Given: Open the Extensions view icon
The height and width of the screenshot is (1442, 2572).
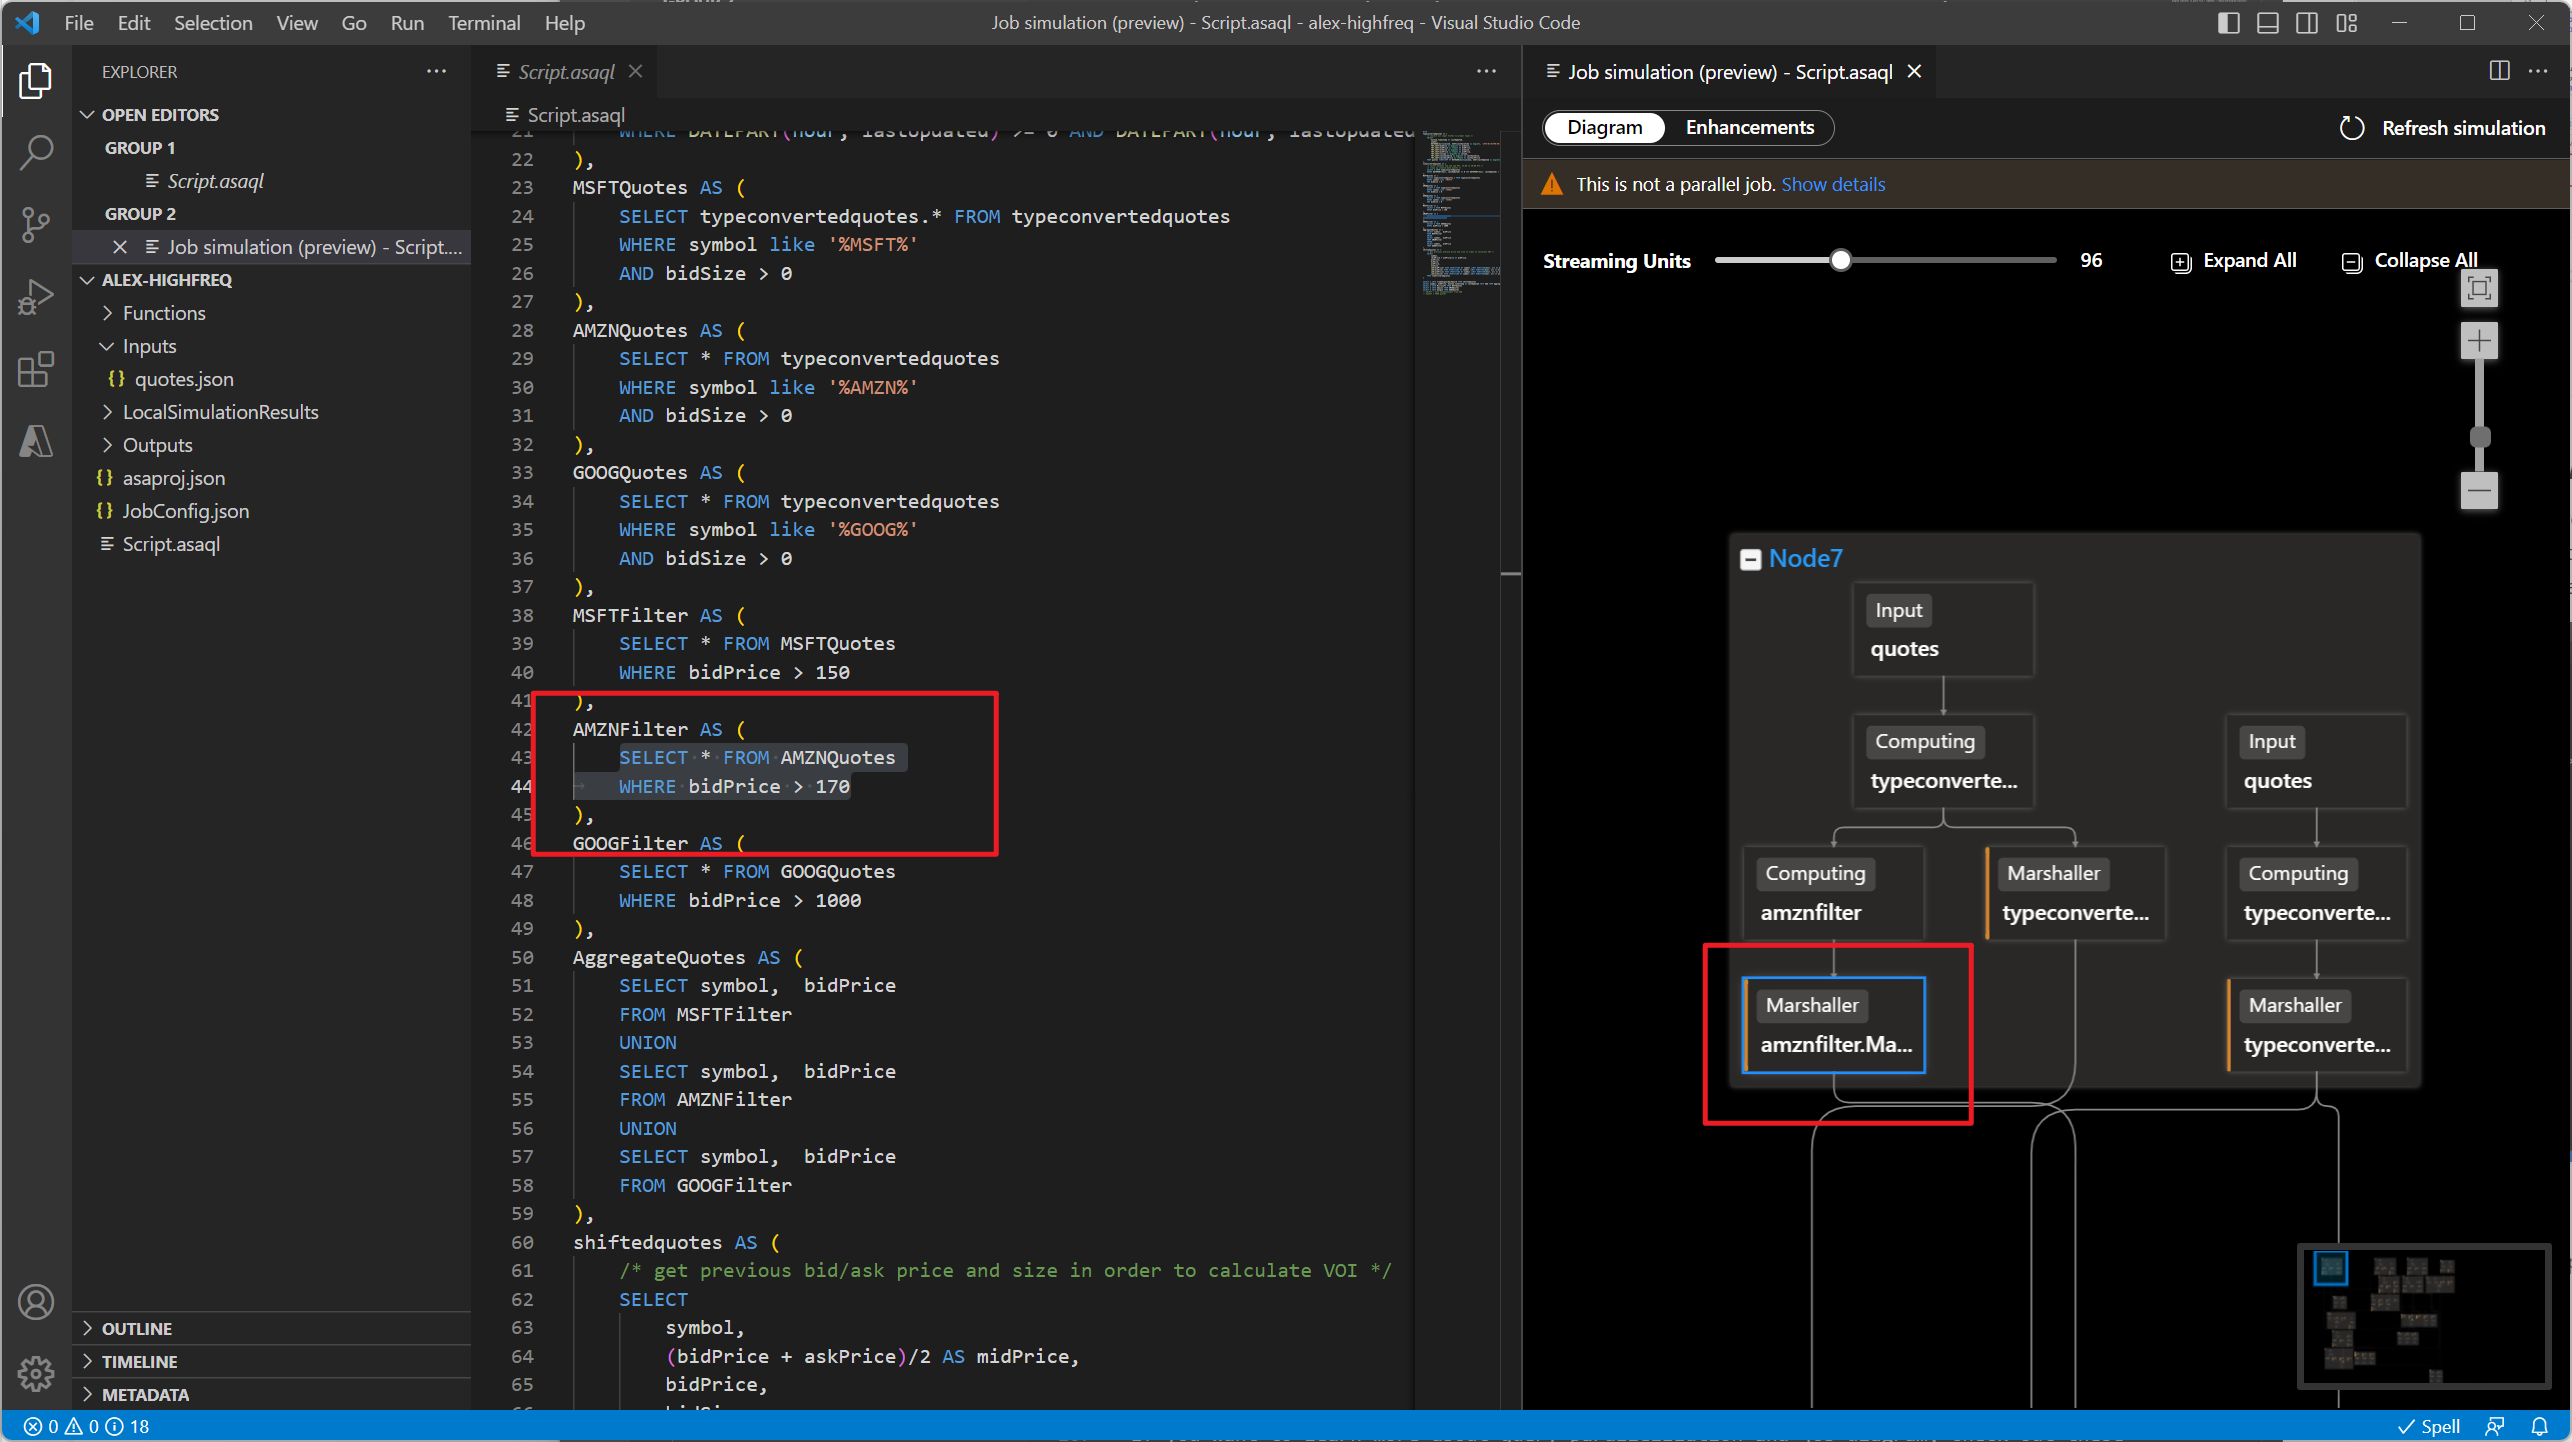Looking at the screenshot, I should click(36, 369).
